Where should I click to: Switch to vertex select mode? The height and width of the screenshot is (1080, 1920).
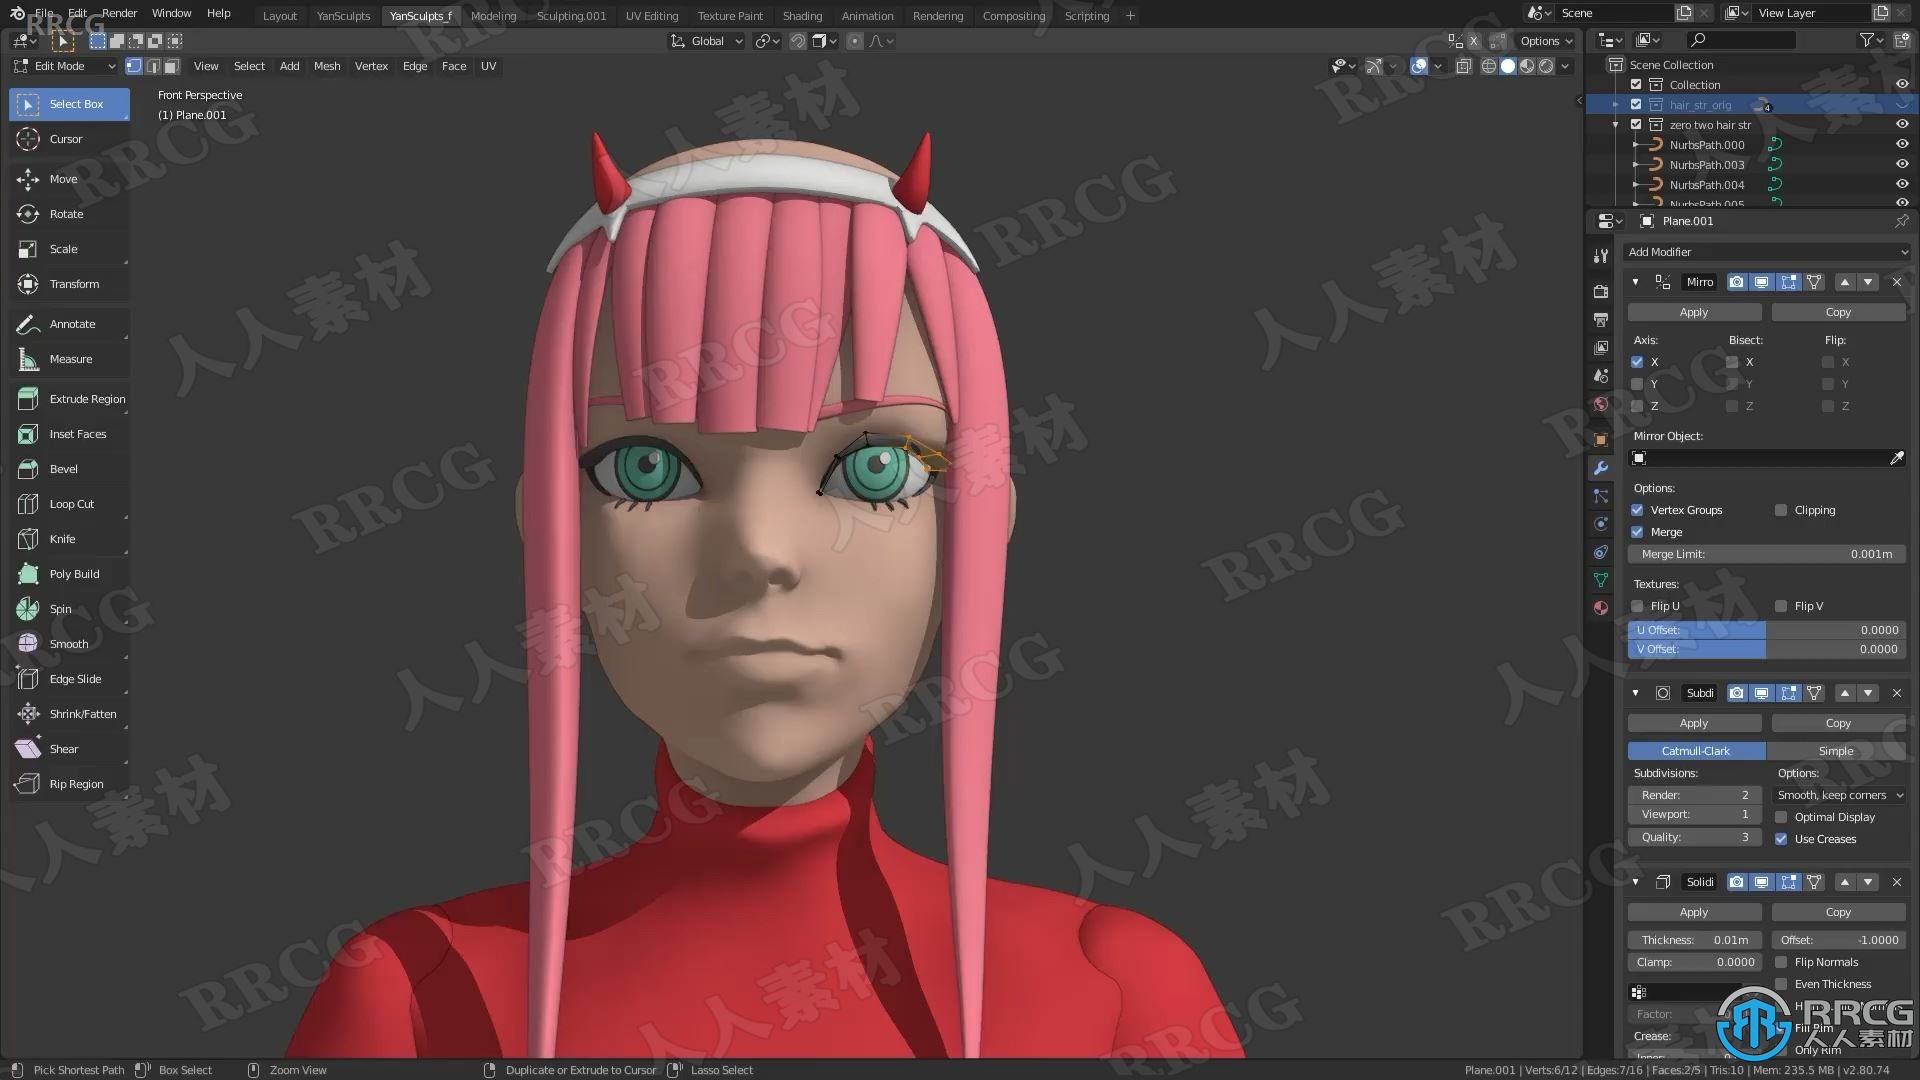pos(134,66)
